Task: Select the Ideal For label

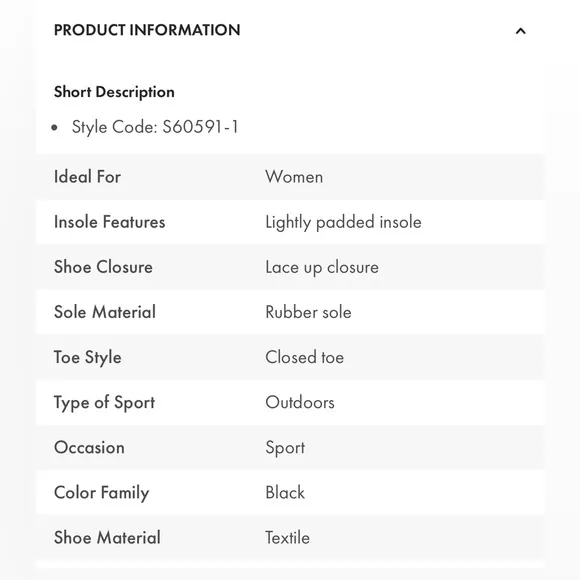Action: pyautogui.click(x=87, y=176)
